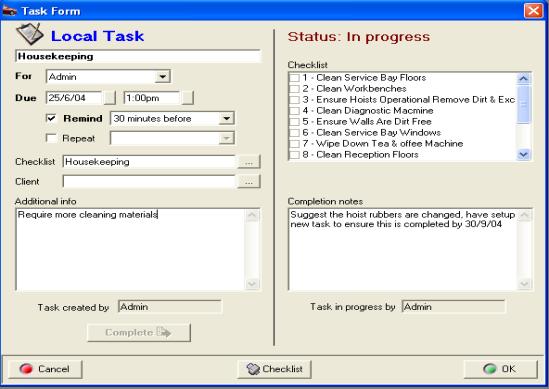
Task: Enable the Repeat checkbox
Action: 51,138
